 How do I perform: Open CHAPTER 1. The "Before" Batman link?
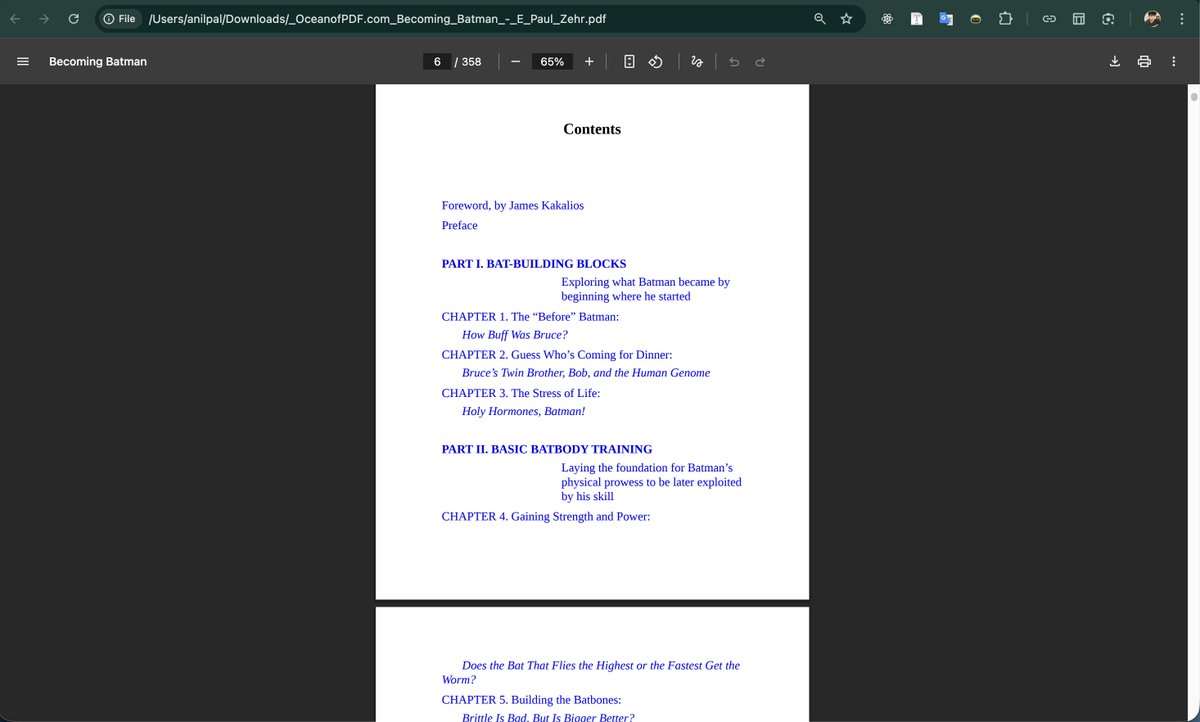530,317
